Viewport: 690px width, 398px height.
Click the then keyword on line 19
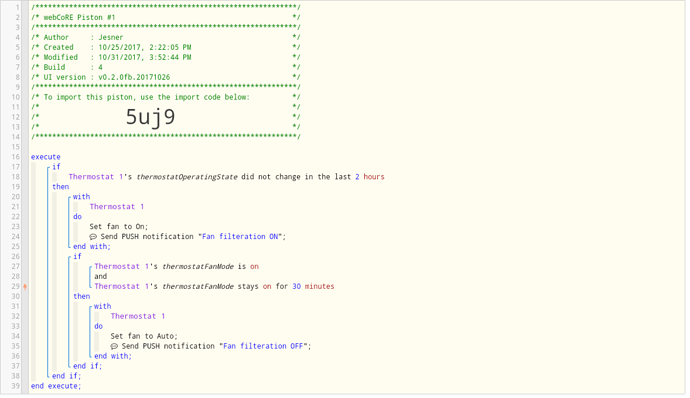(61, 187)
